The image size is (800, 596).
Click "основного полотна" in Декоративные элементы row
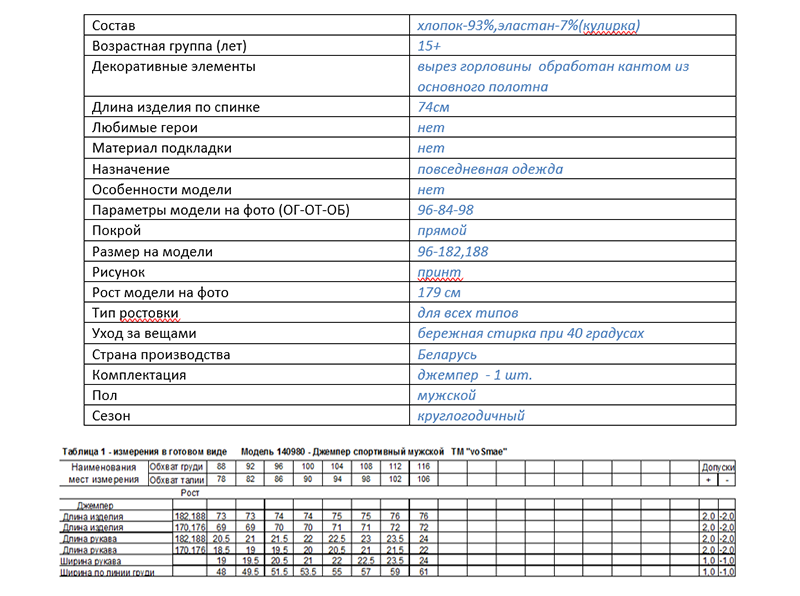483,87
